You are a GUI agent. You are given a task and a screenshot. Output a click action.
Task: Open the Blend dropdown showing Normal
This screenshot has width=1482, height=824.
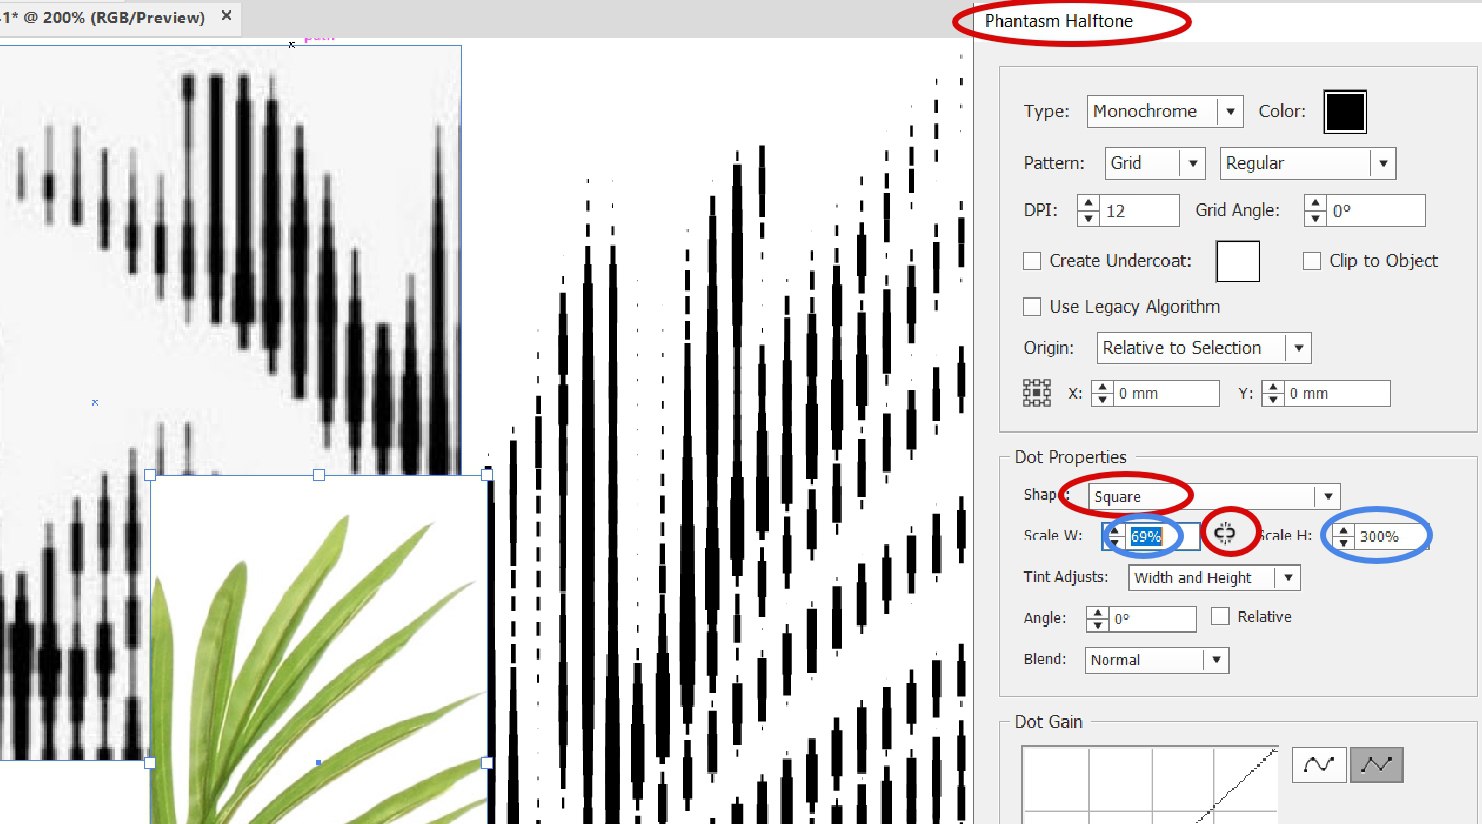(1157, 660)
